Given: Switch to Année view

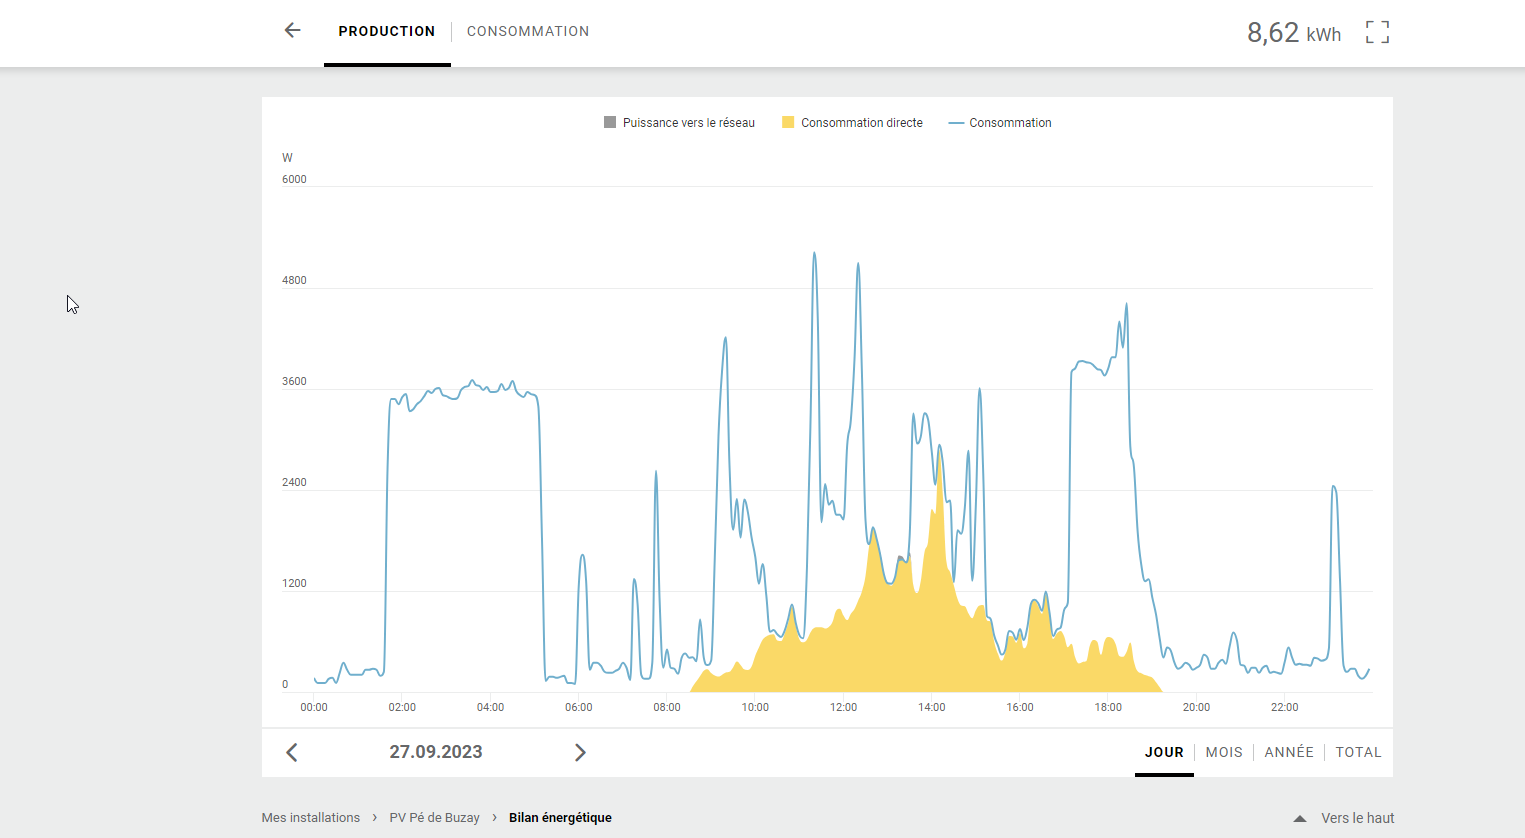Looking at the screenshot, I should [x=1289, y=752].
